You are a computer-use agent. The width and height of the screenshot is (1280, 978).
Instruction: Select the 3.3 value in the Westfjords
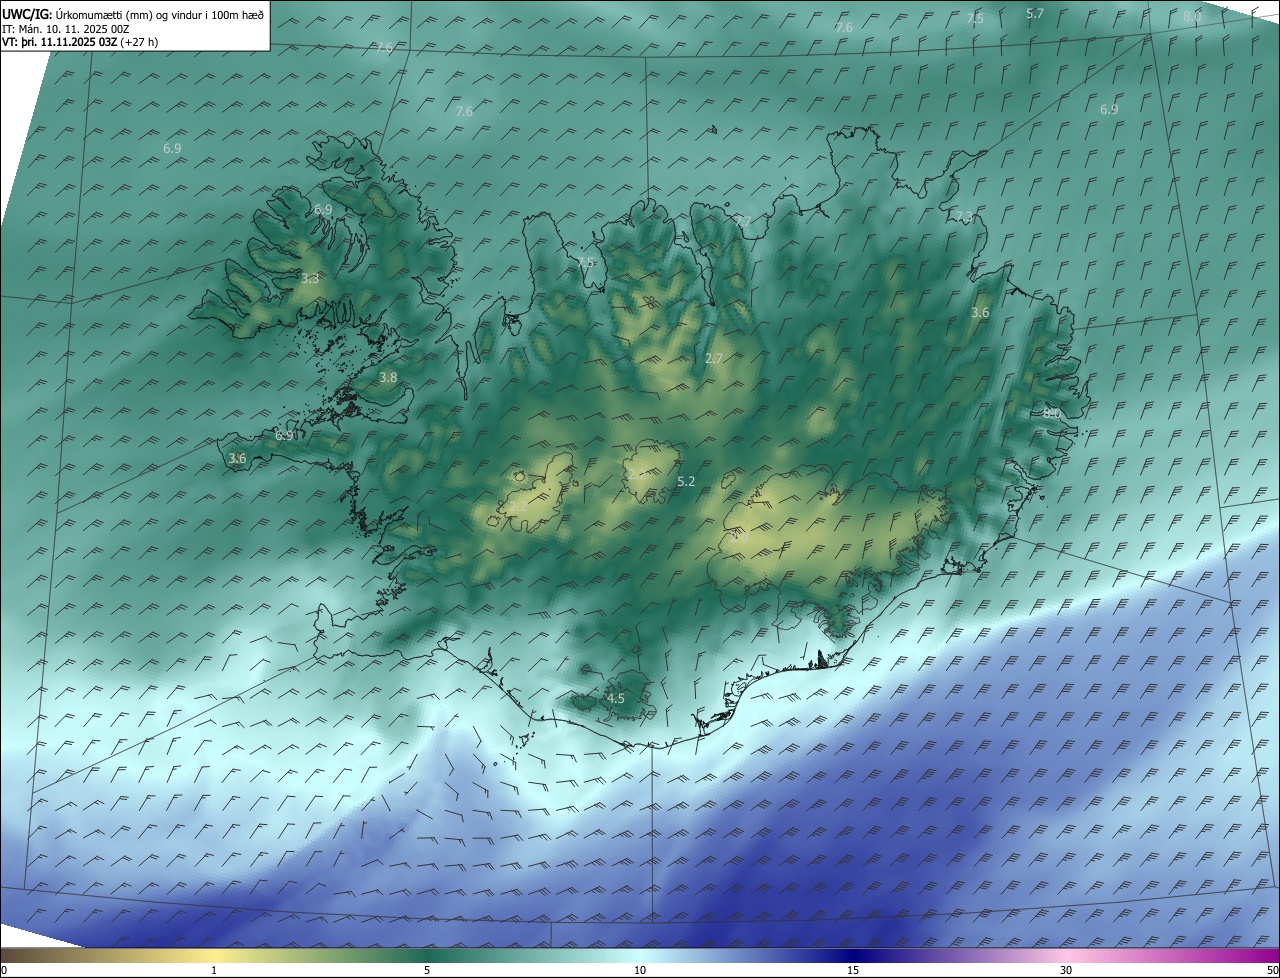tap(310, 279)
